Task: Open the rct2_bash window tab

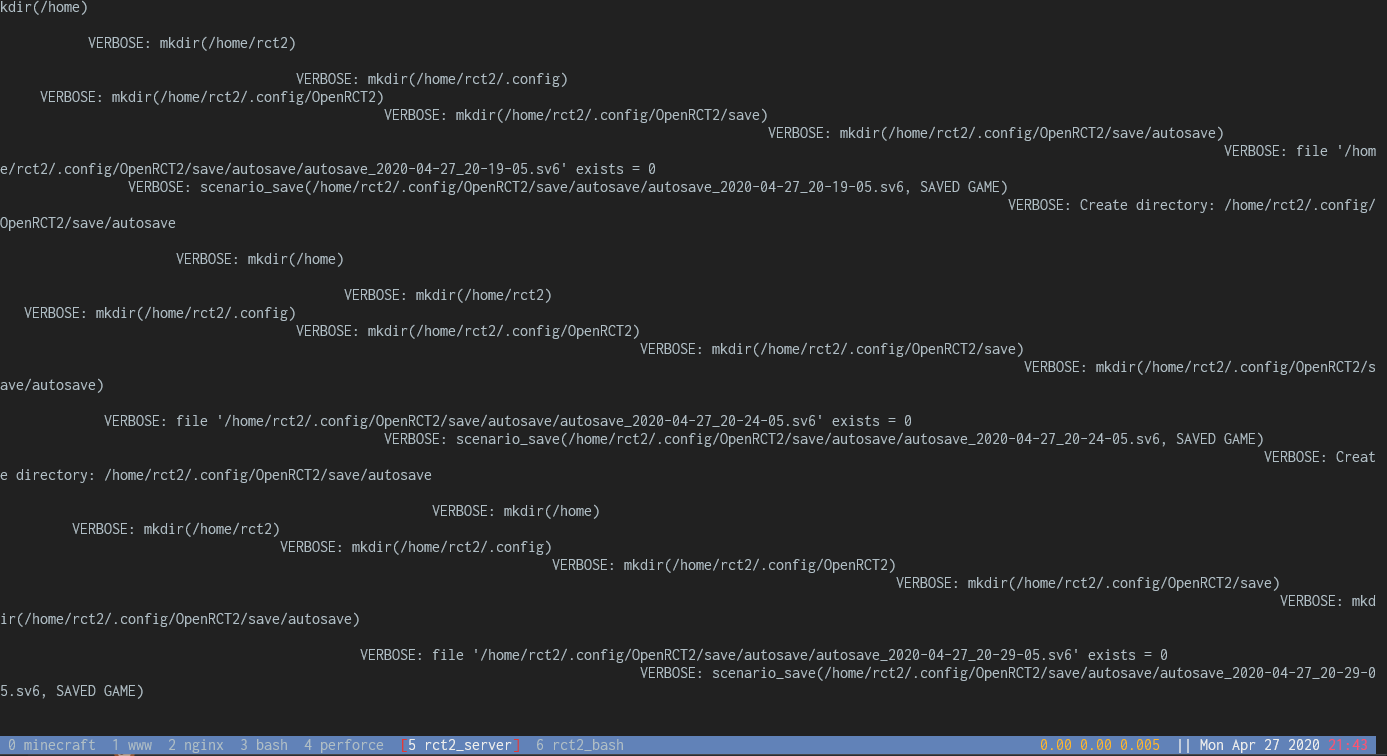Action: tap(580, 744)
